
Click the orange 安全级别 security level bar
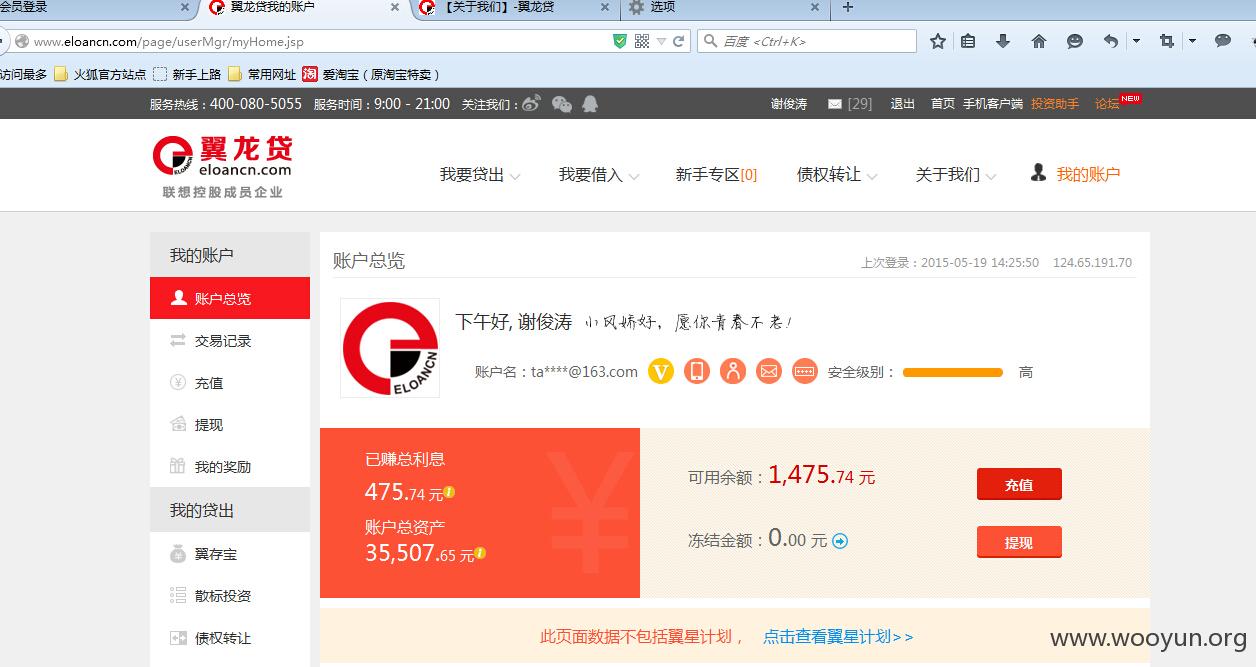click(x=952, y=372)
